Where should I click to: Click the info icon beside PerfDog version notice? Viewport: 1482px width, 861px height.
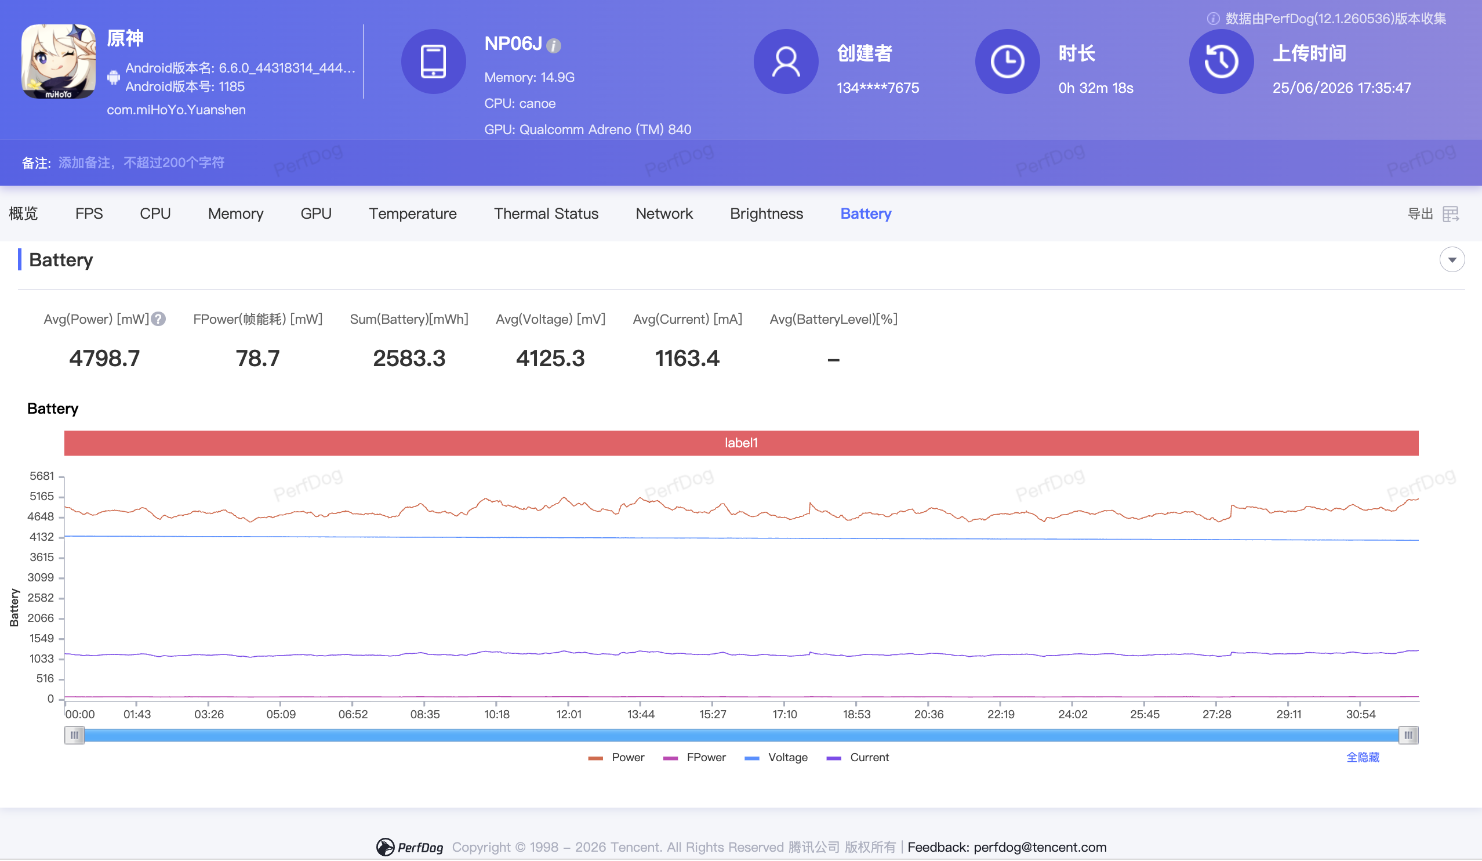click(x=1213, y=18)
